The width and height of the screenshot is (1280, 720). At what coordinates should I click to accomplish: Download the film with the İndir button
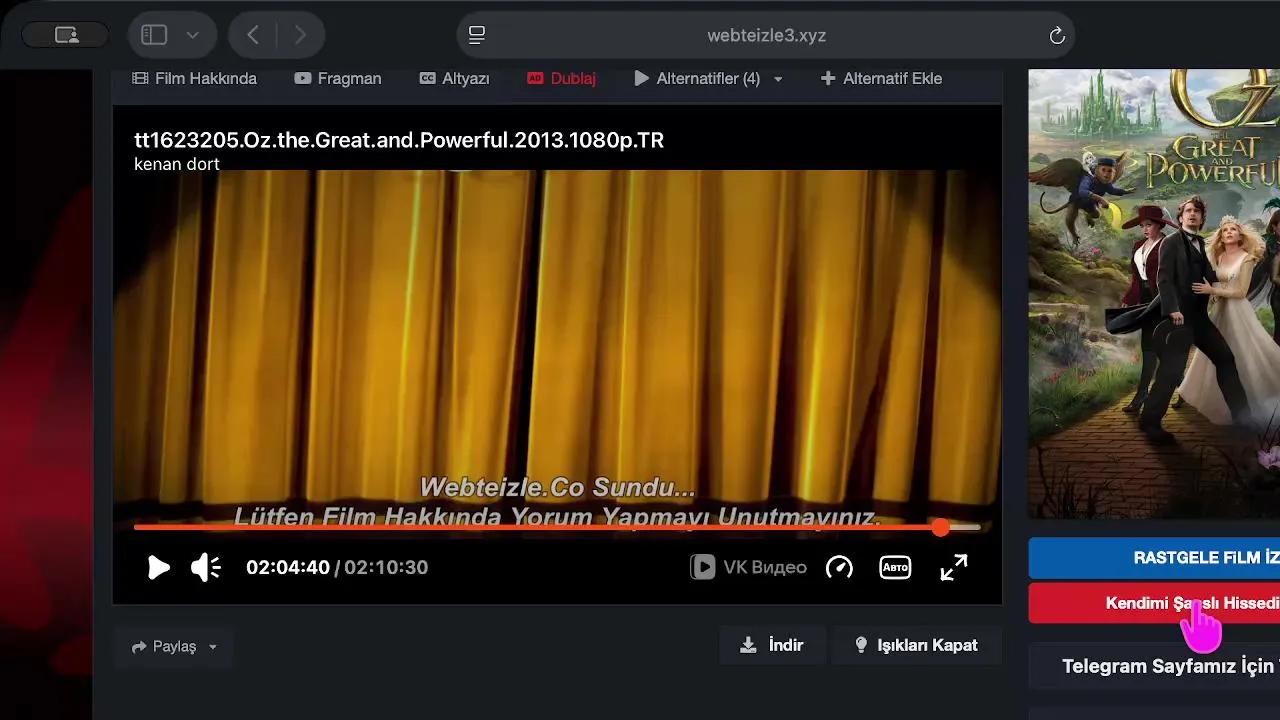coord(771,645)
